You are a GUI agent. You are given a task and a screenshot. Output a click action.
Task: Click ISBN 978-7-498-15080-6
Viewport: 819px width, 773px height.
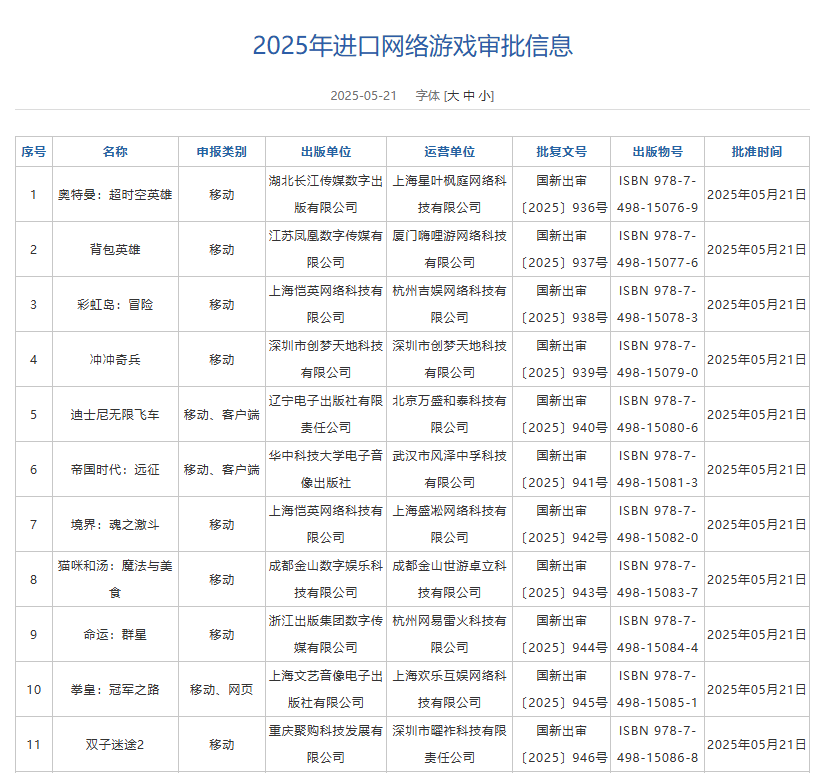[x=657, y=414]
